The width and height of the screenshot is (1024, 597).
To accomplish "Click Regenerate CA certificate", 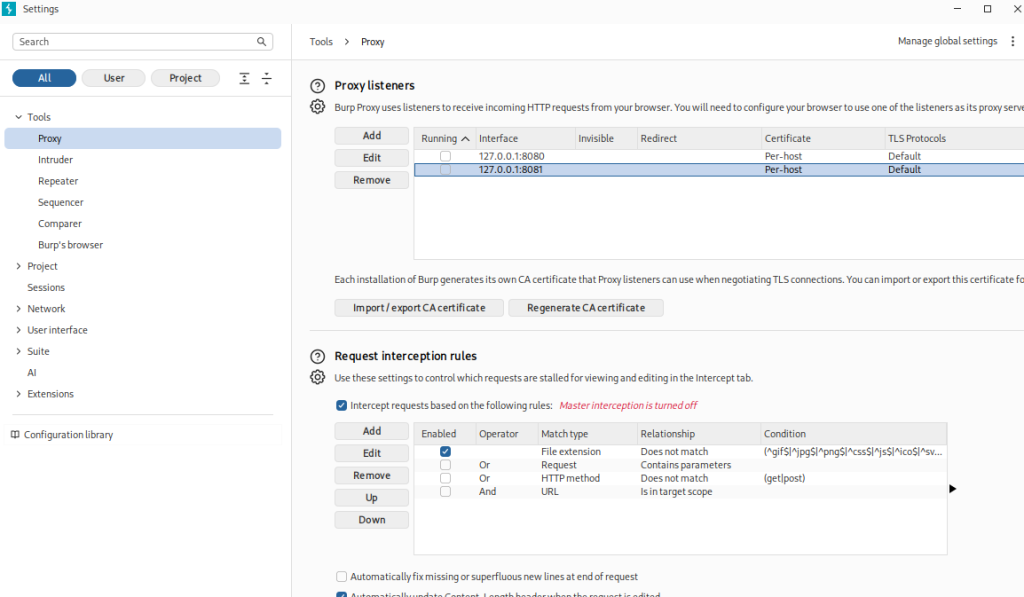I will 586,308.
